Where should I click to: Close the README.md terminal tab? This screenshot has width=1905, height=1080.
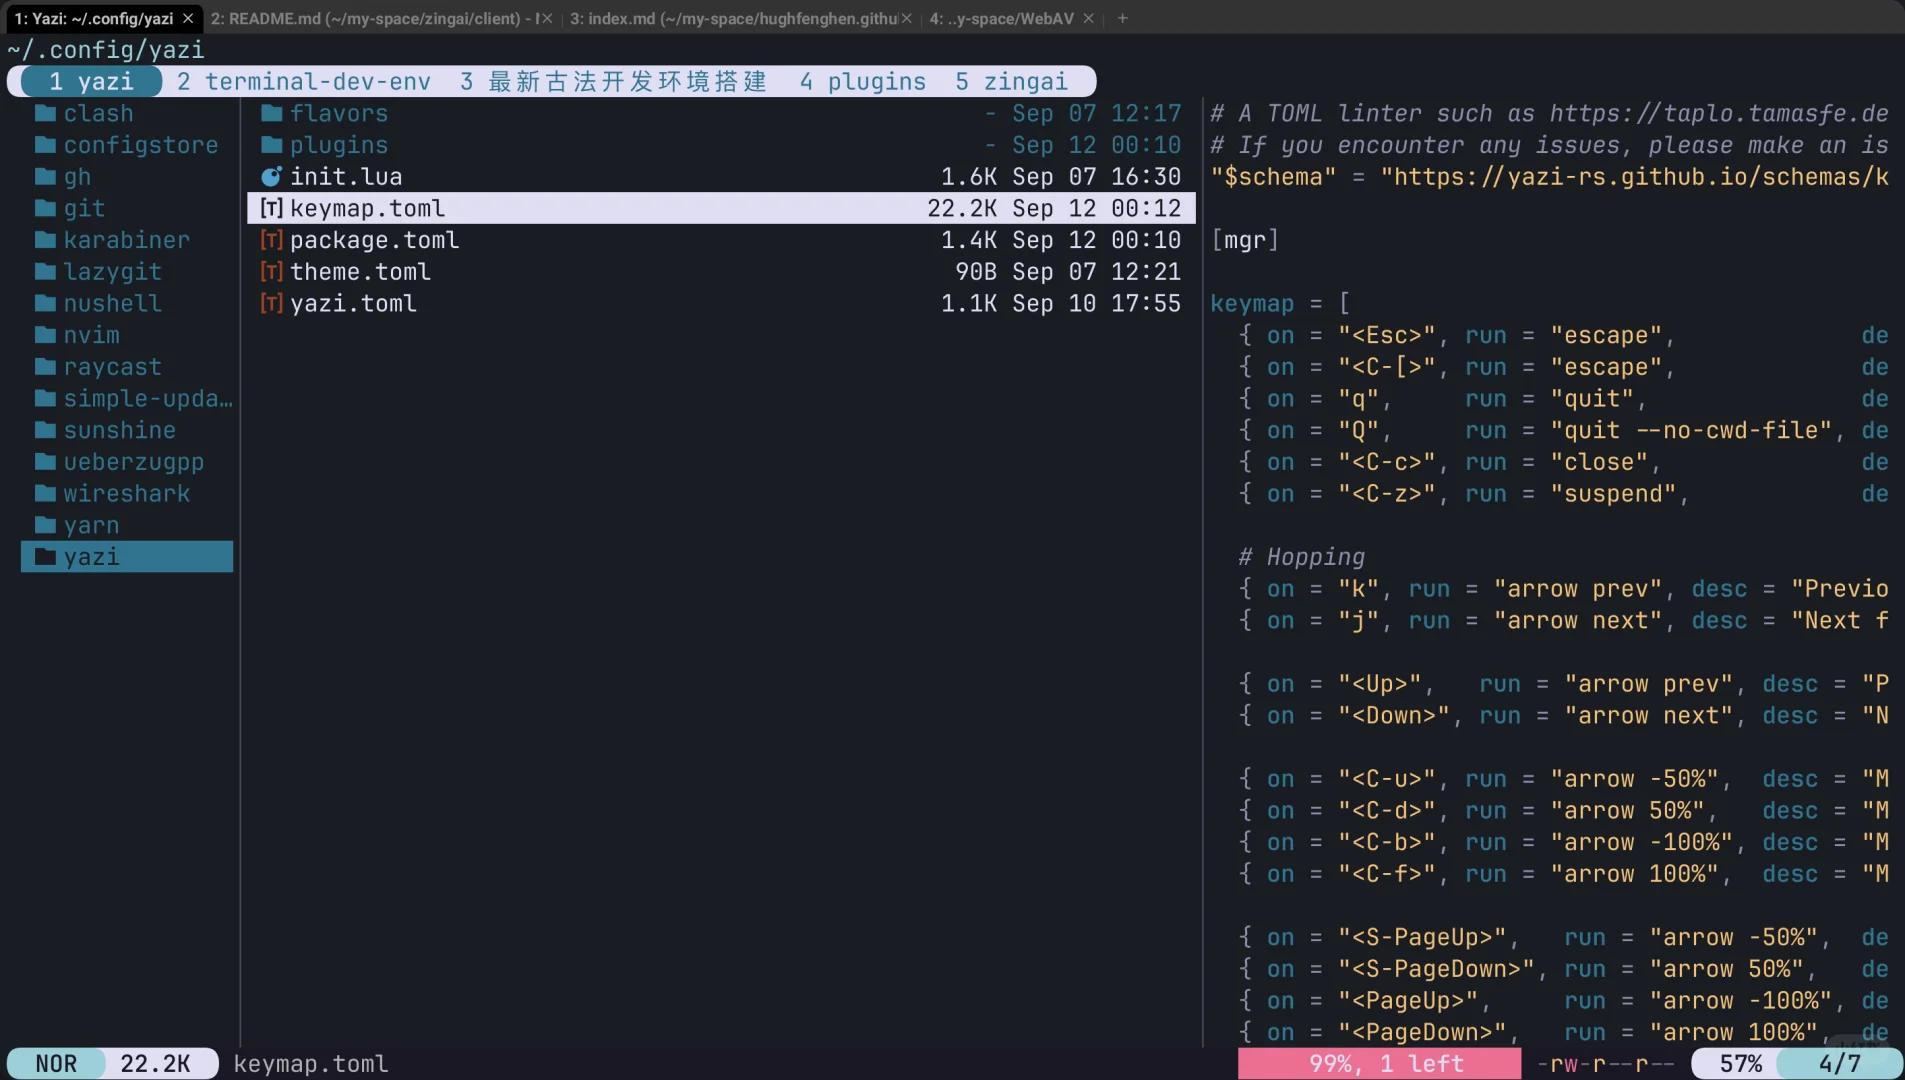tap(547, 18)
